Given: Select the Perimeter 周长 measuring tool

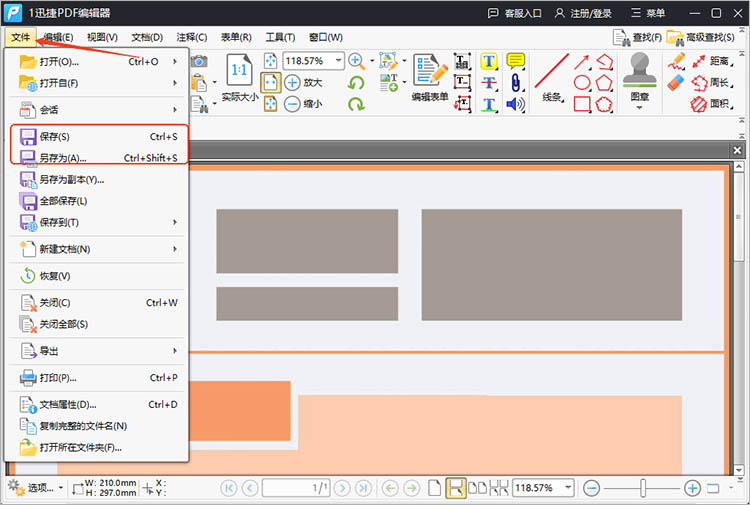Looking at the screenshot, I should point(711,83).
